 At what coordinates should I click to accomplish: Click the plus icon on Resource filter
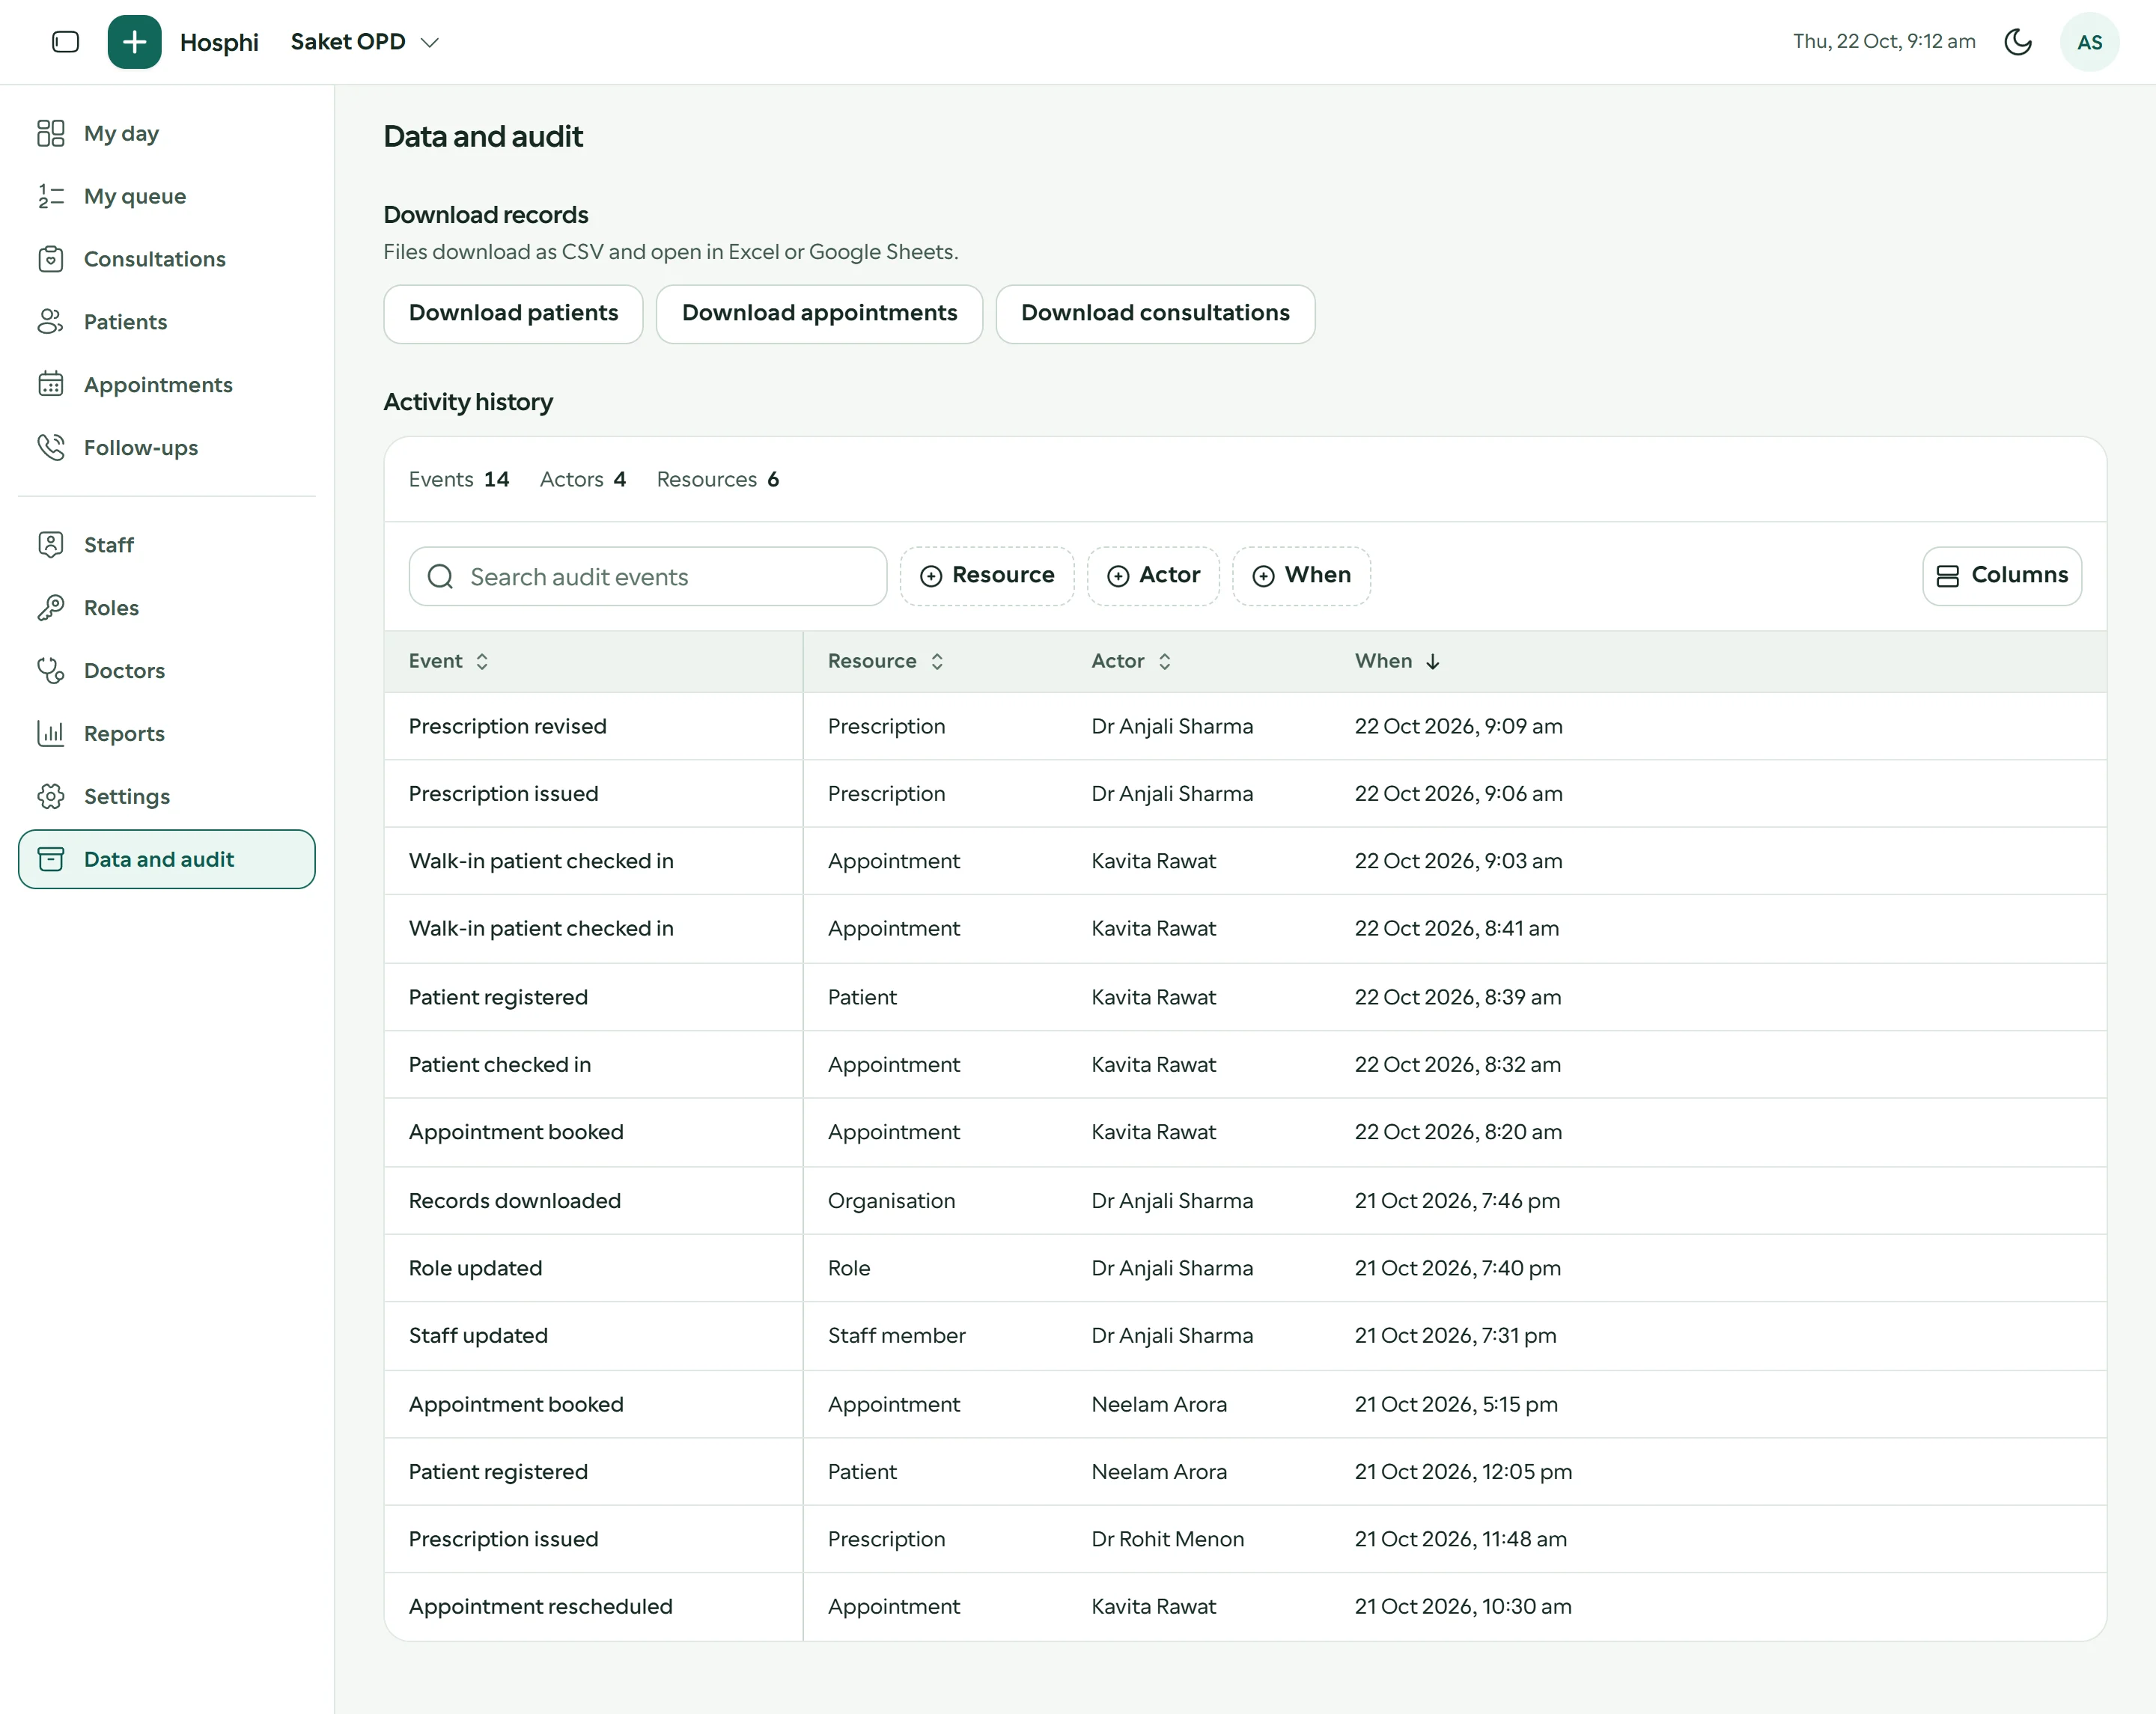(x=931, y=576)
